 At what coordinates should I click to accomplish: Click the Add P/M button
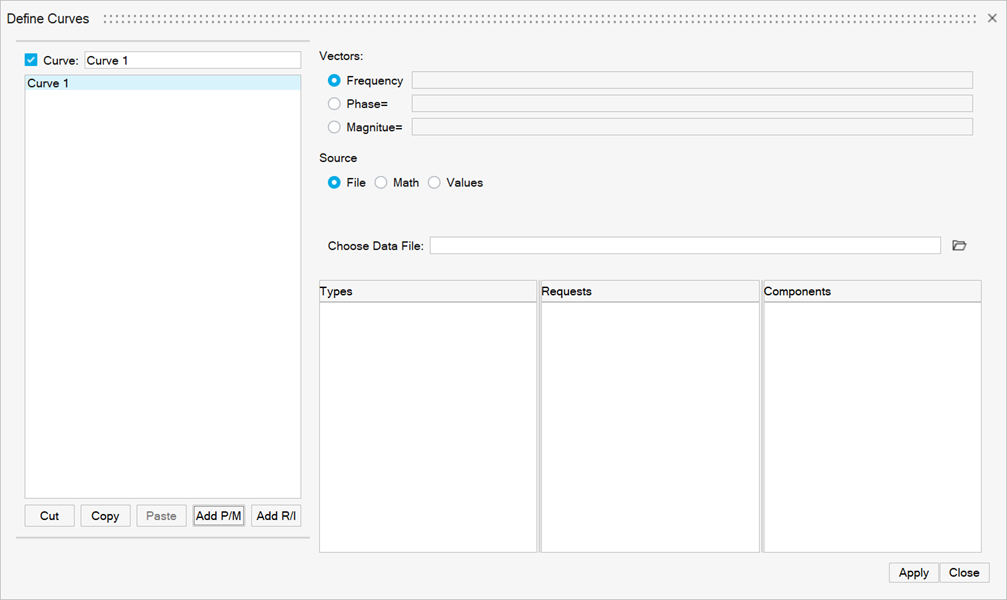pos(219,516)
